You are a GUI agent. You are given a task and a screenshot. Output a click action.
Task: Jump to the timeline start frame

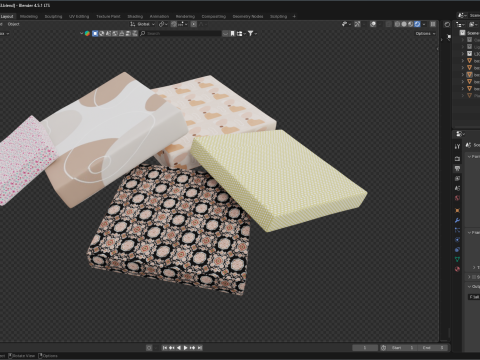(164, 348)
